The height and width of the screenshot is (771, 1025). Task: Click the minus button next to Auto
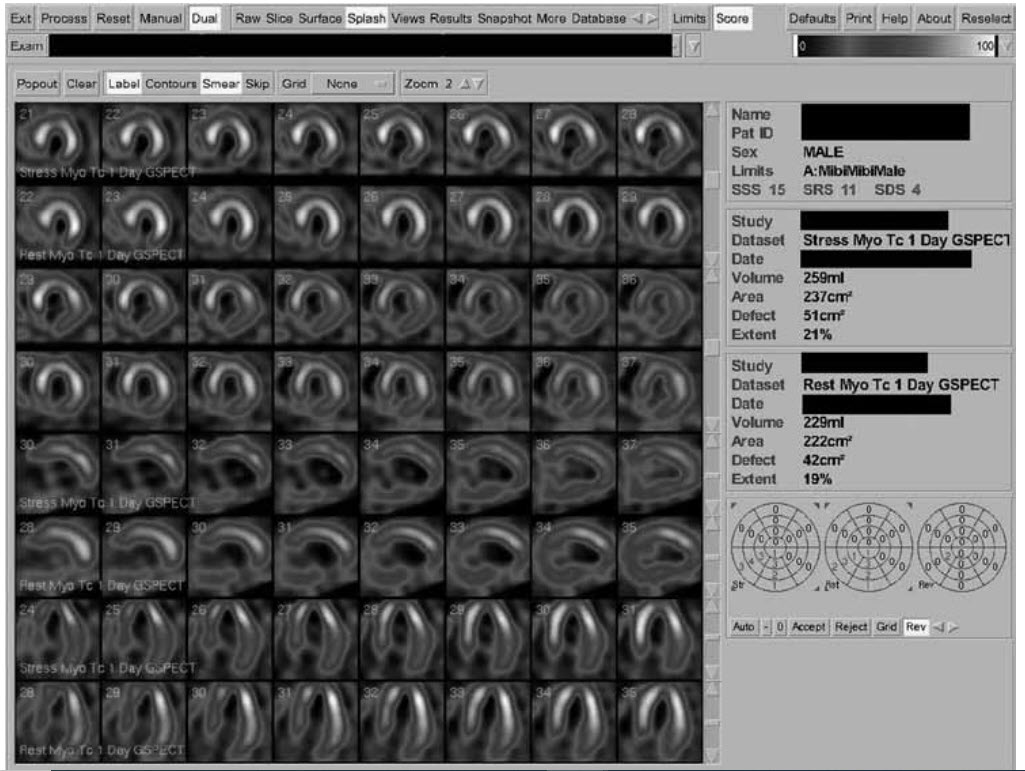(766, 627)
